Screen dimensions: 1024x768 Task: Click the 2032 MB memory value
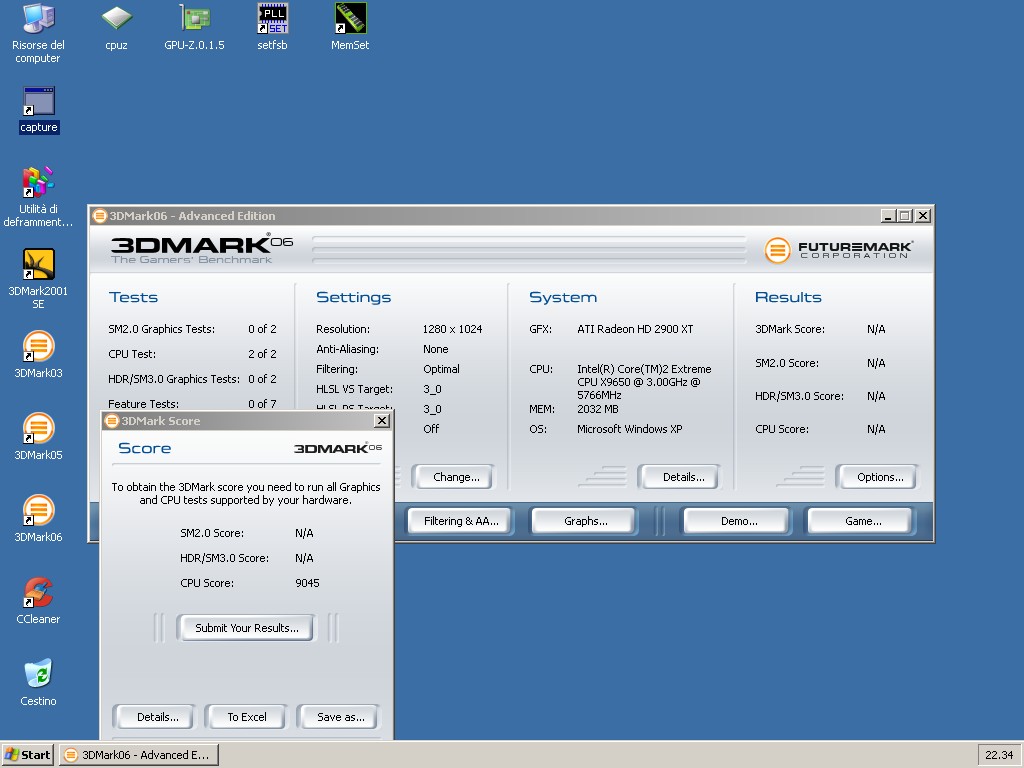[598, 409]
